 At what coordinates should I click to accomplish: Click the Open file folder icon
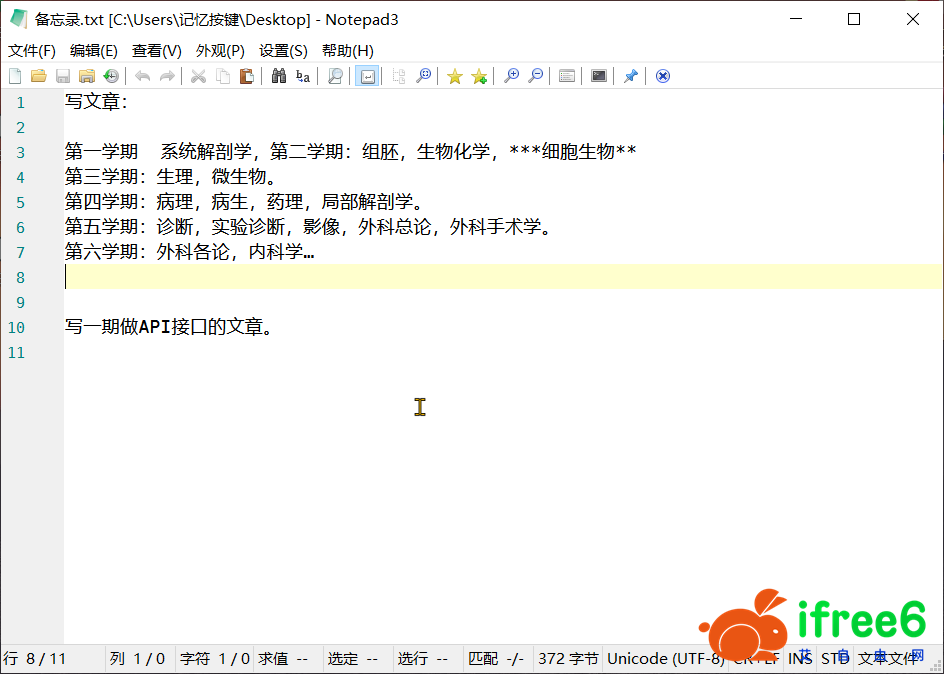39,76
